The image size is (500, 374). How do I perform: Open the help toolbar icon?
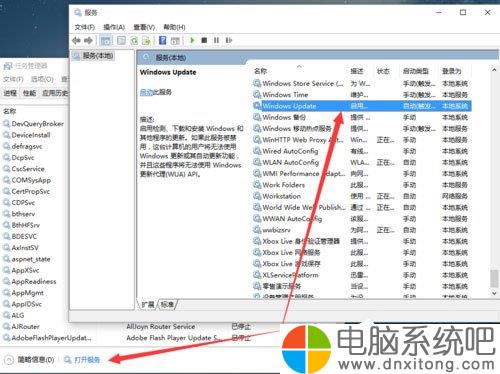pos(163,40)
